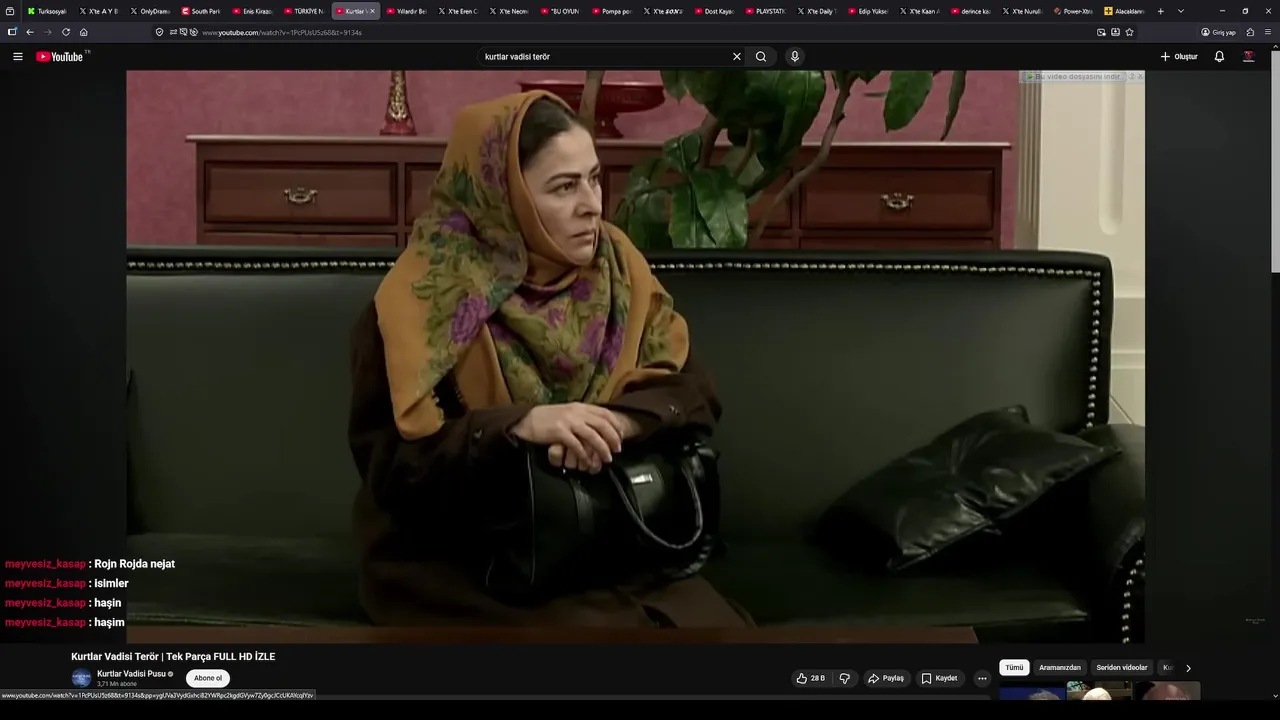Image resolution: width=1280 pixels, height=720 pixels.
Task: Switch to the Enis Kirazo tab
Action: 253,11
